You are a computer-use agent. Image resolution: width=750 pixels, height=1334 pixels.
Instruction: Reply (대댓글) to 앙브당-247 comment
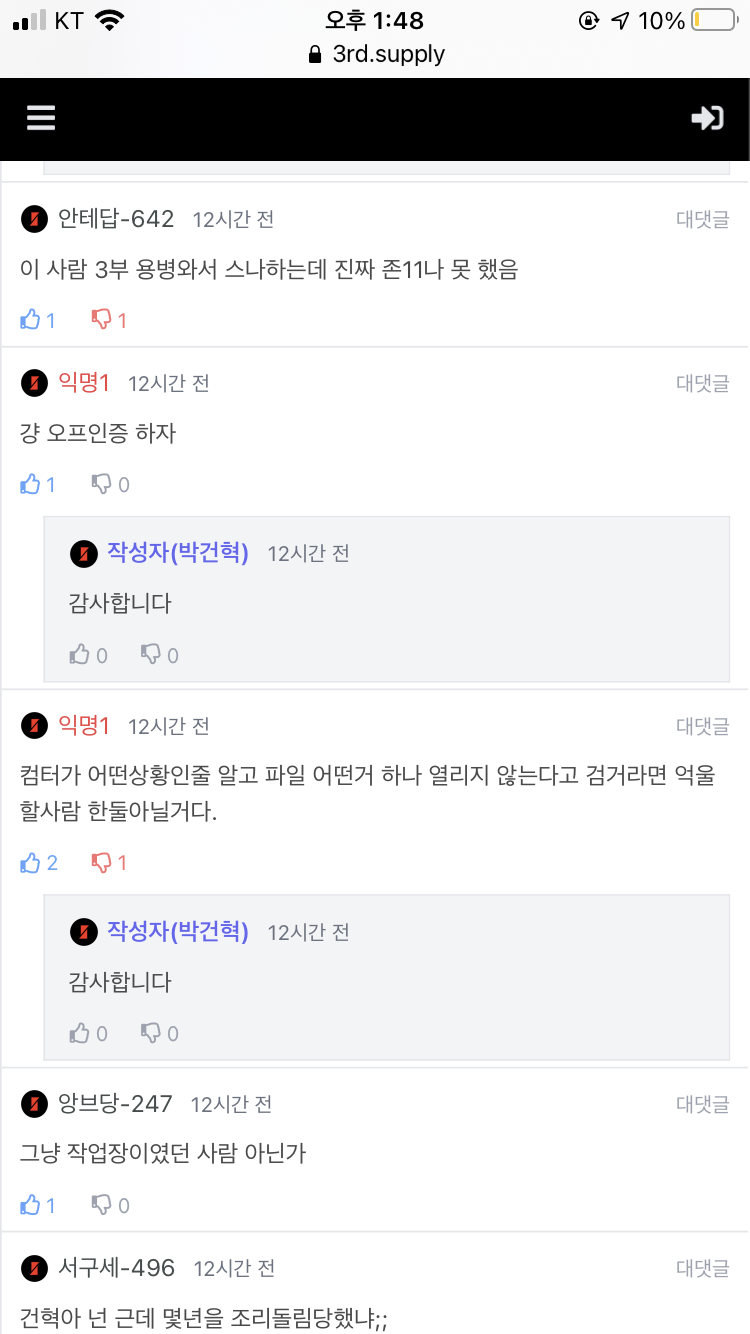click(702, 1105)
